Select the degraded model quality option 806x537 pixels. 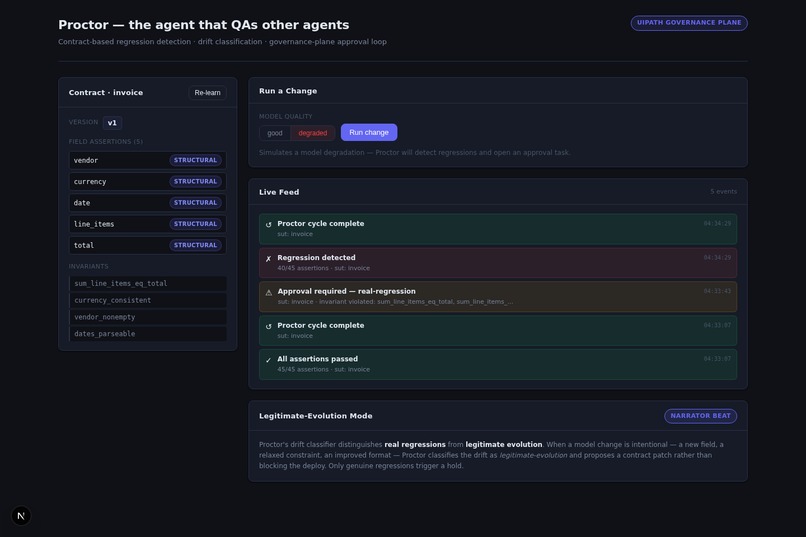(x=313, y=133)
